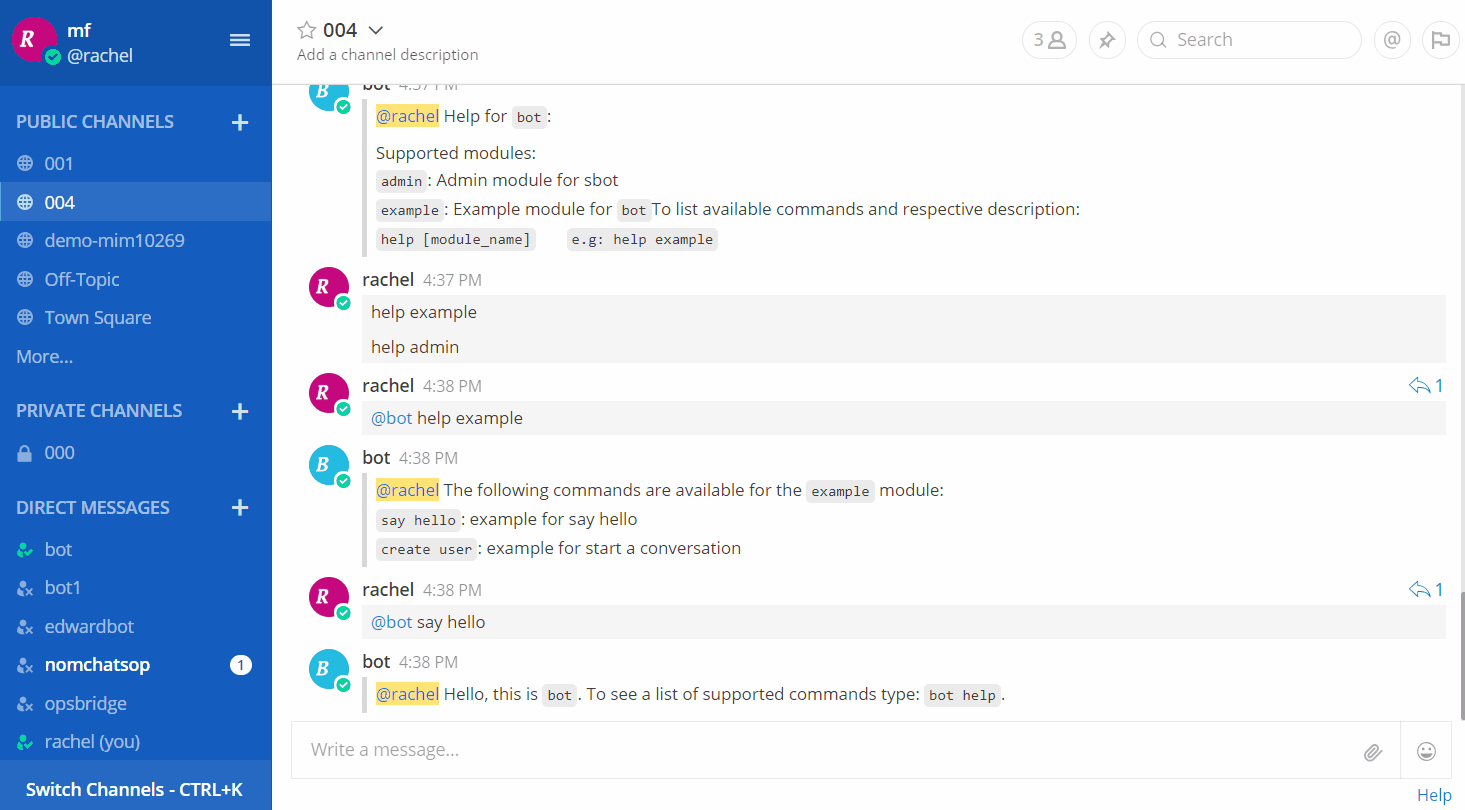Click 'help admin' message text
Screen dimensions: 1465x810
point(415,347)
